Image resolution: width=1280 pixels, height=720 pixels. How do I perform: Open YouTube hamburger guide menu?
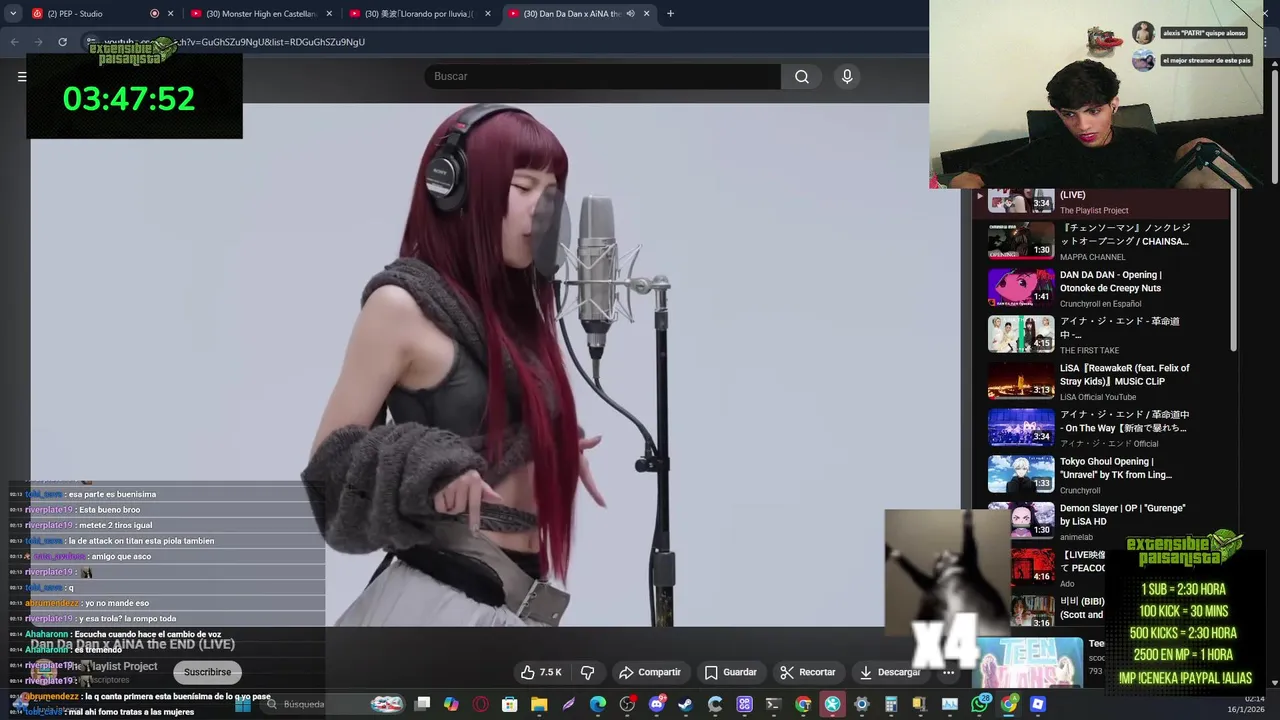22,77
